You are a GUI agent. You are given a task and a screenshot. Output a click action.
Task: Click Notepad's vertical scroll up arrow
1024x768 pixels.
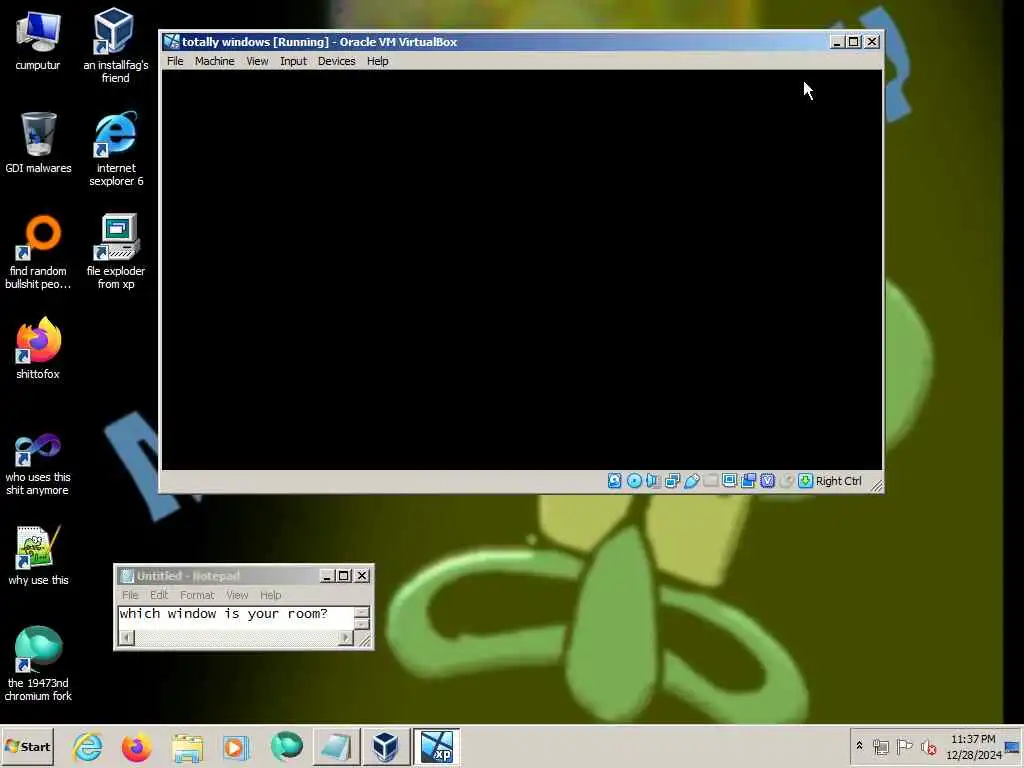362,612
